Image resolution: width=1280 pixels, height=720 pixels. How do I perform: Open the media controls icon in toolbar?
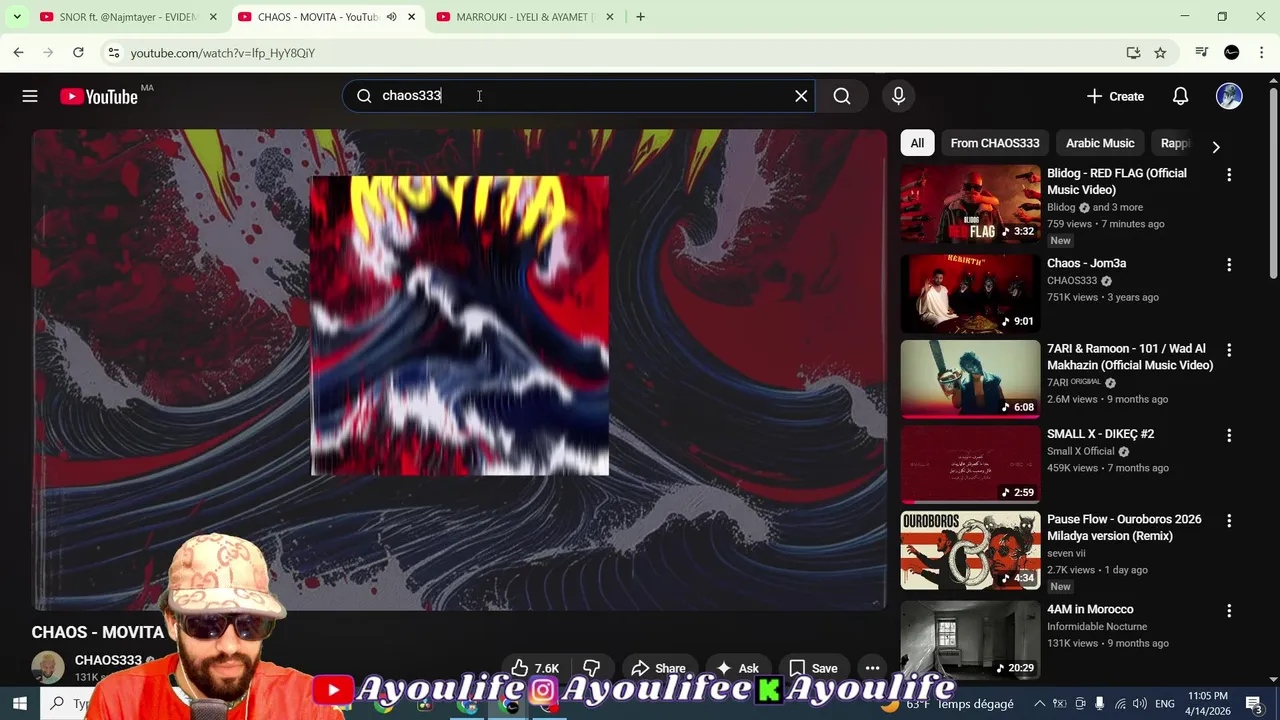pyautogui.click(x=1202, y=52)
